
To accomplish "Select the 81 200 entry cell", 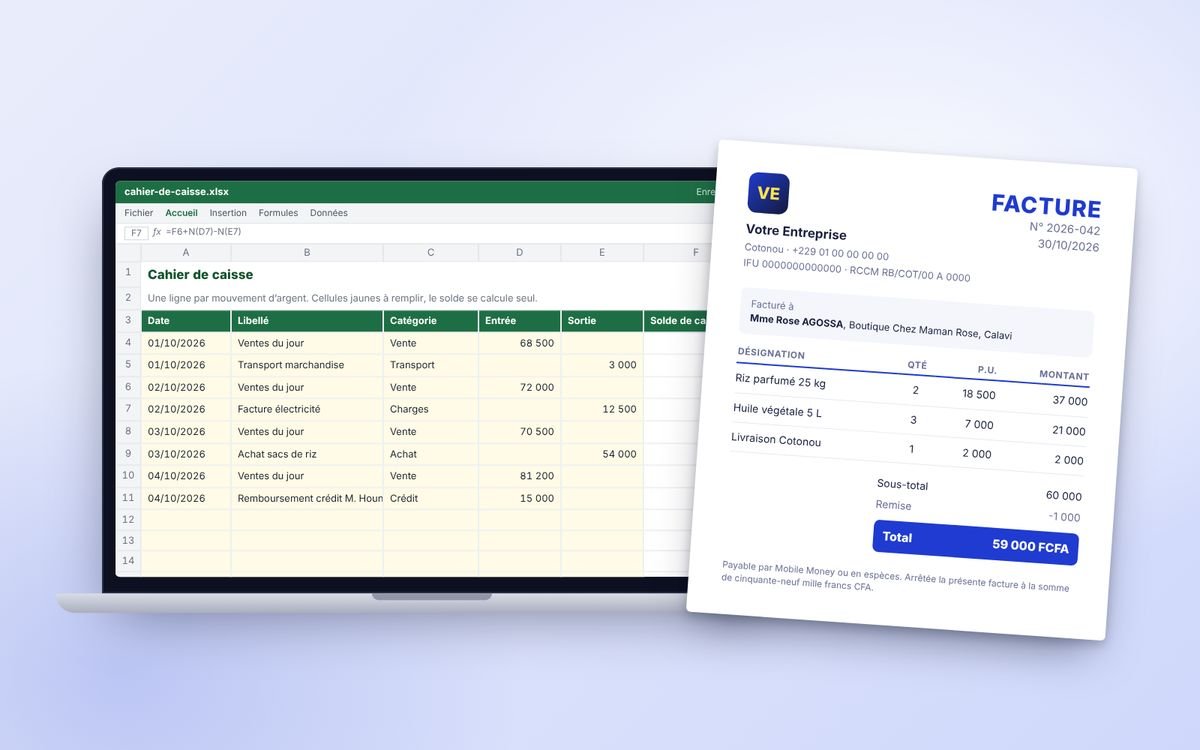I will pyautogui.click(x=519, y=476).
